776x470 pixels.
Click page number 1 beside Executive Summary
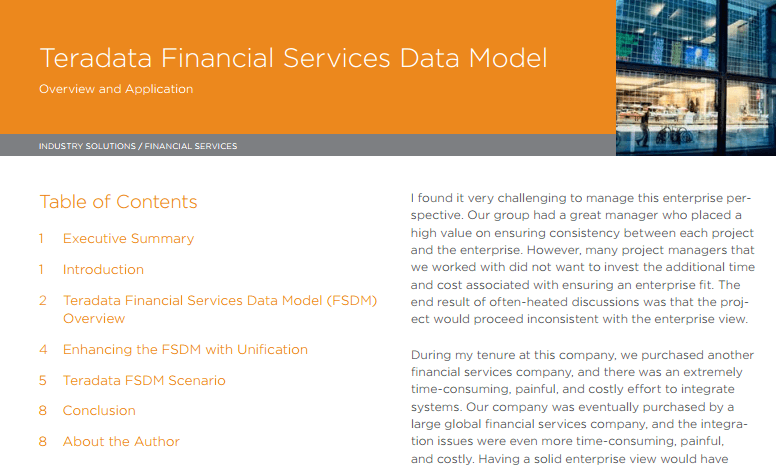coord(42,238)
